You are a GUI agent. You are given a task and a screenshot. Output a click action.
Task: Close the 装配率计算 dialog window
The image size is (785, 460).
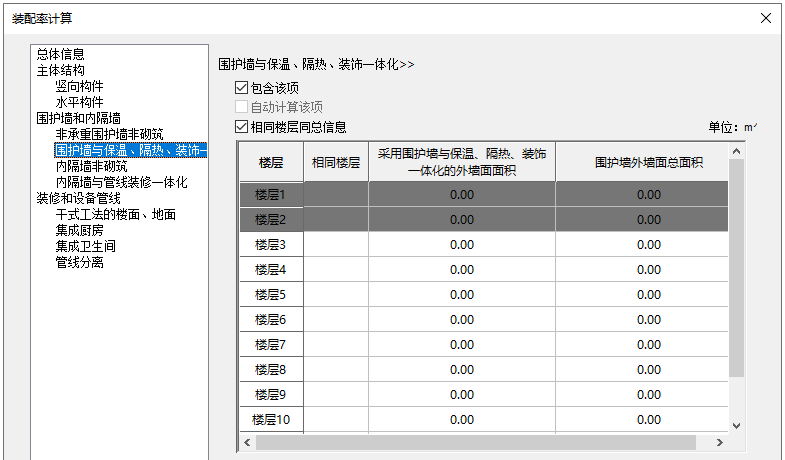tap(766, 18)
